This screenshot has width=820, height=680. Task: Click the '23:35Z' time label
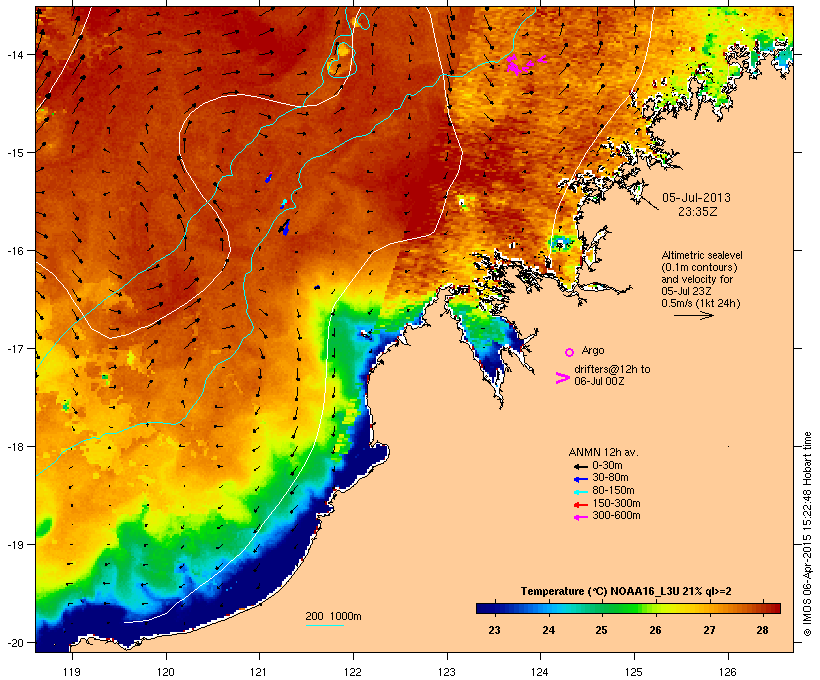tap(698, 212)
